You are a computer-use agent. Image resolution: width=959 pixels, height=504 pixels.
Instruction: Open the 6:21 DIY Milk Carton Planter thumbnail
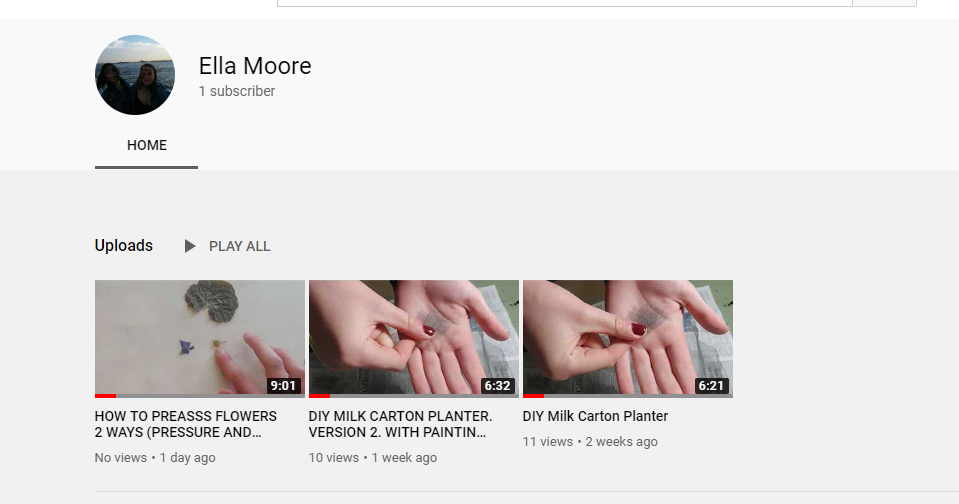[x=628, y=339]
